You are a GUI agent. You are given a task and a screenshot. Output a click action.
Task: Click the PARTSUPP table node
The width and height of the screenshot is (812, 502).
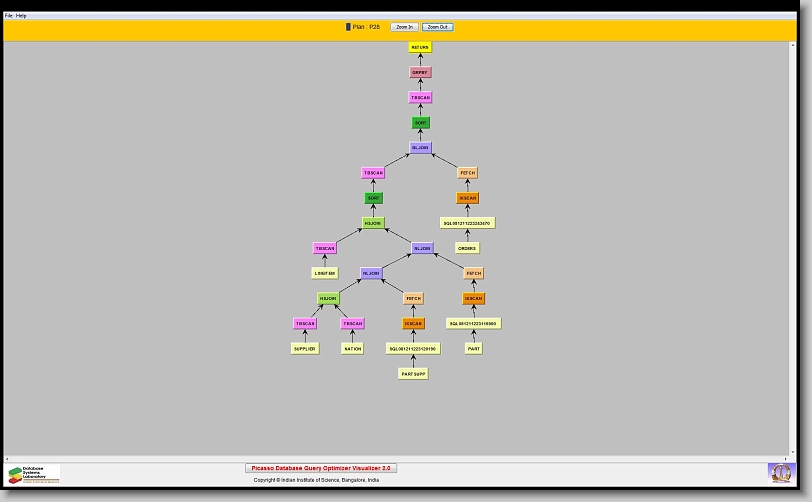coord(413,374)
